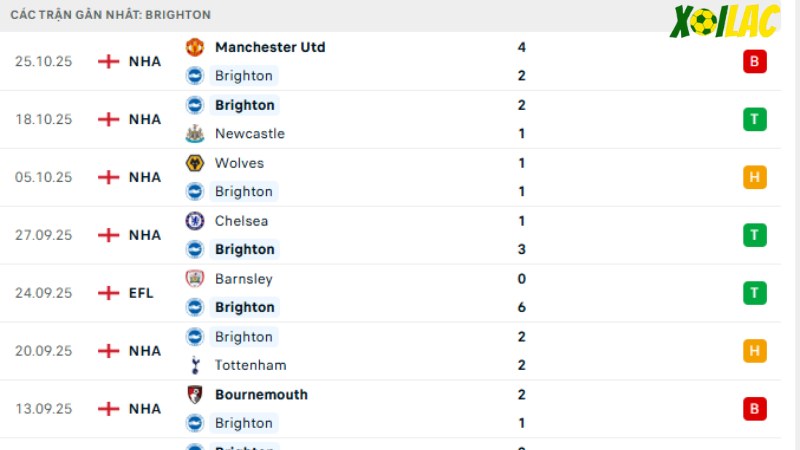Open the Barnsley 0 Brighton 6 match row
Viewport: 800px width, 450px height.
[390, 293]
